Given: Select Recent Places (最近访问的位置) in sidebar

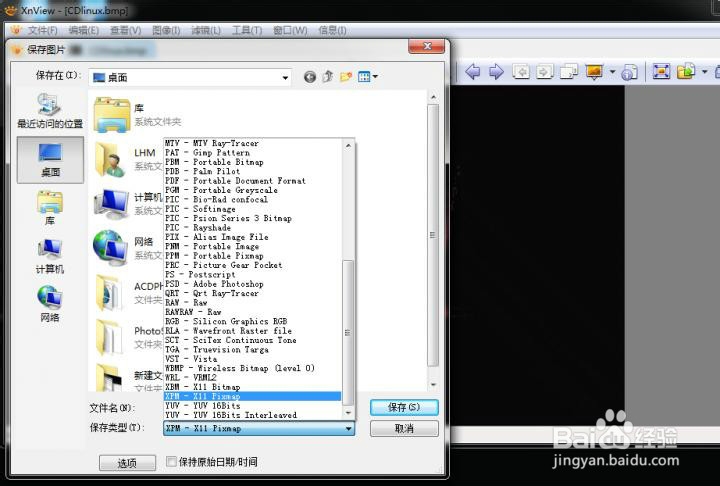Looking at the screenshot, I should (x=50, y=110).
